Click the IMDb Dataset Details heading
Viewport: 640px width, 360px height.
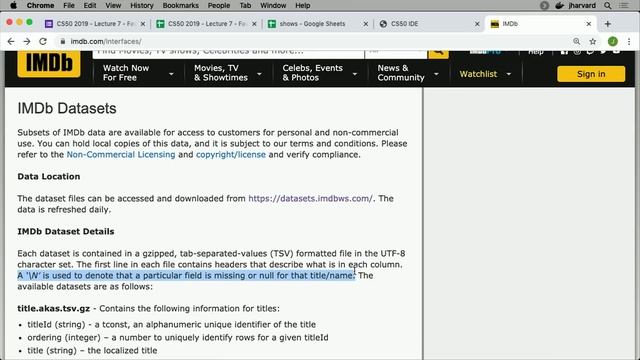point(66,232)
